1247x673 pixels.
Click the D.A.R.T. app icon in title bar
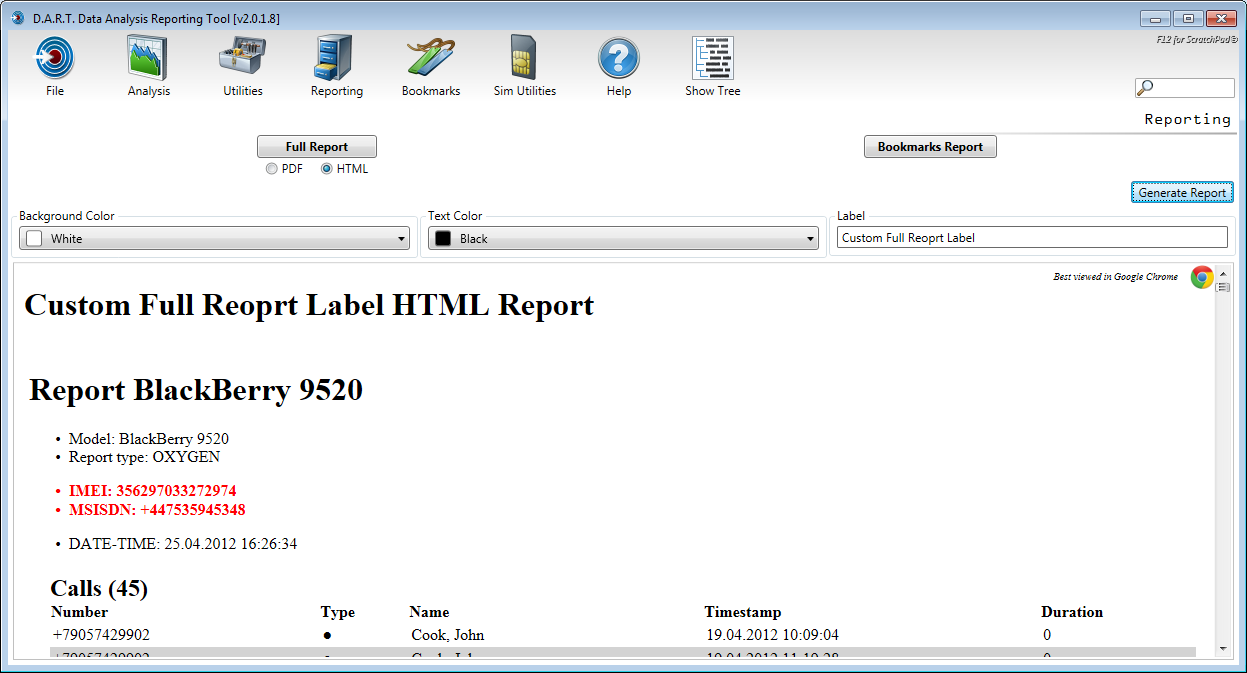coord(17,17)
